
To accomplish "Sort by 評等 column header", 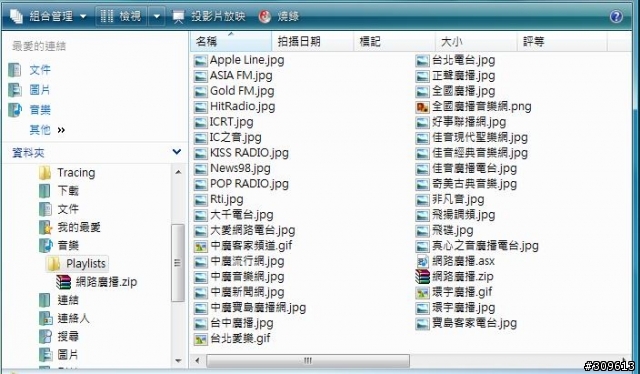I will (x=562, y=41).
